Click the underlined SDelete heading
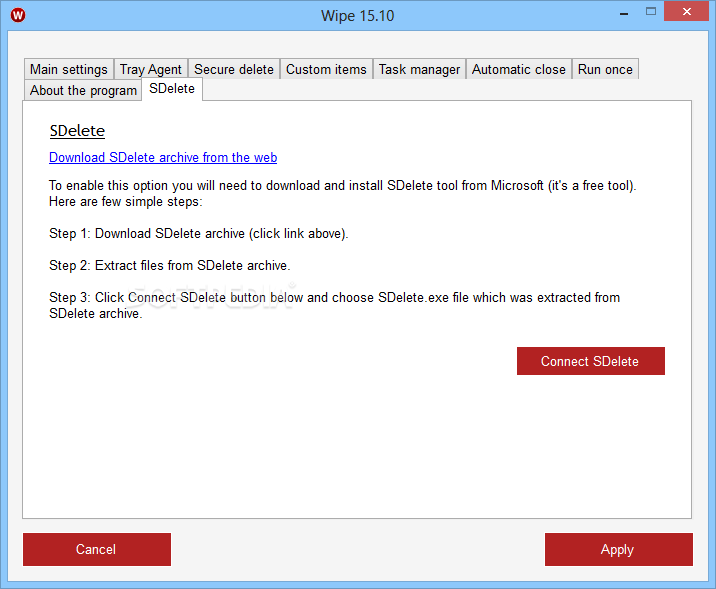Screen dimensions: 716x589 [x=77, y=131]
